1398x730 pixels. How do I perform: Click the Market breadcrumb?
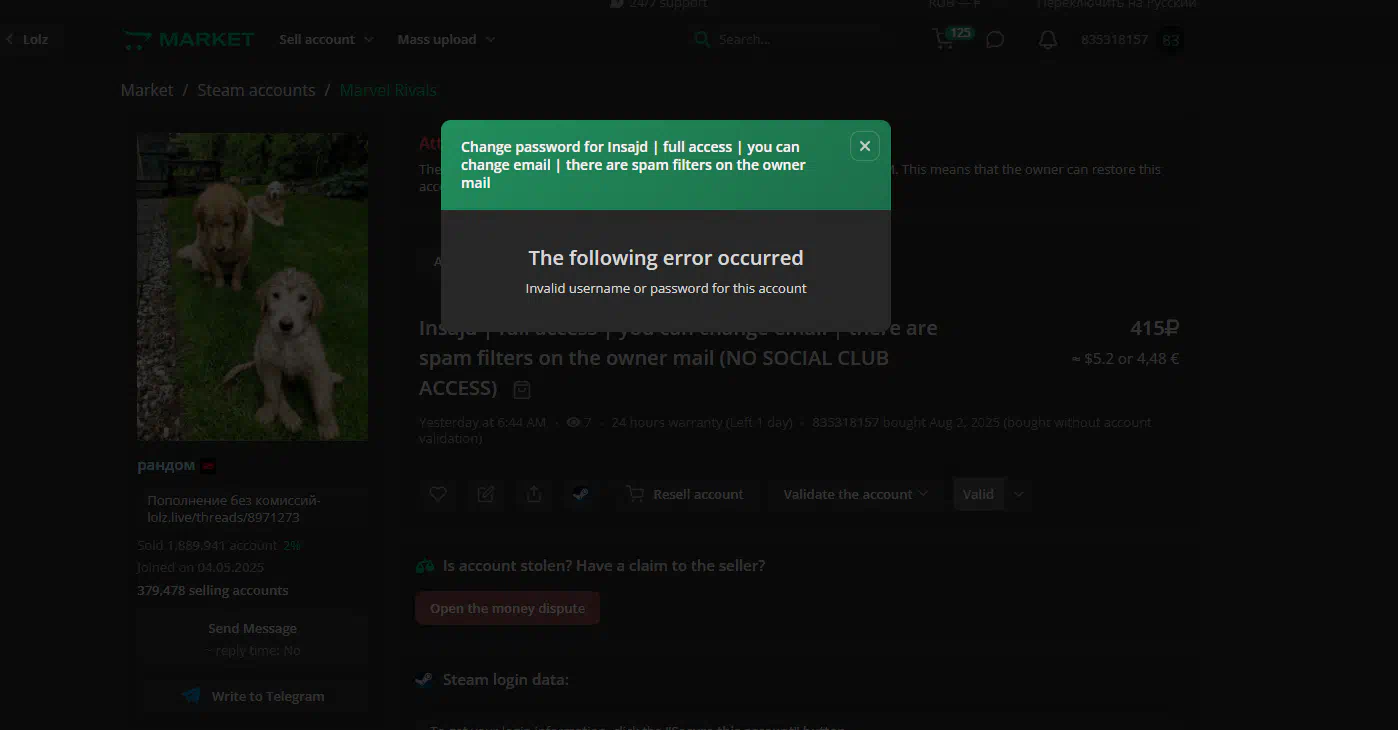click(147, 90)
